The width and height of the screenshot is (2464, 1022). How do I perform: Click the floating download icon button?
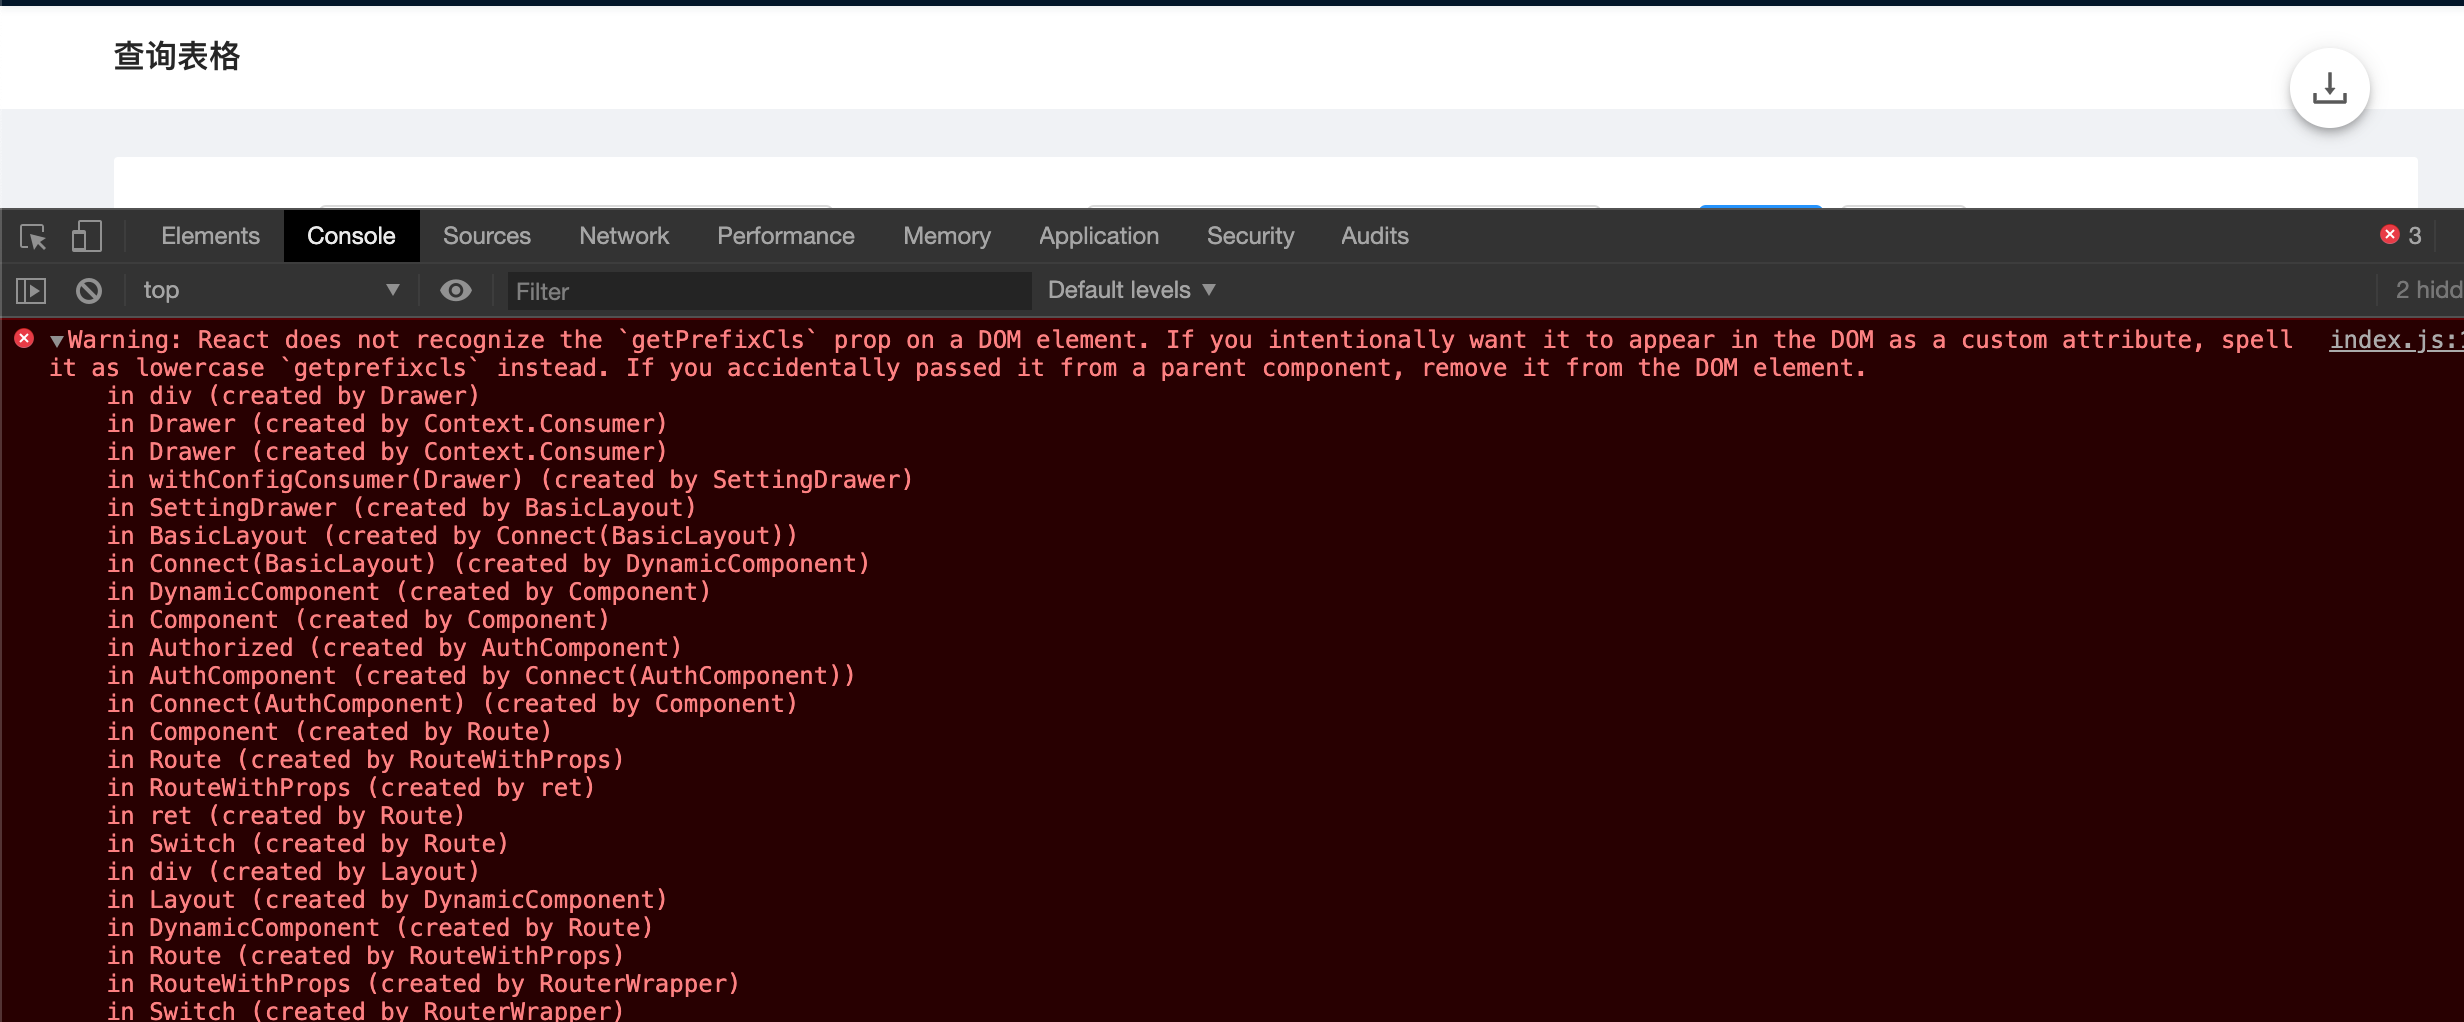(x=2329, y=88)
